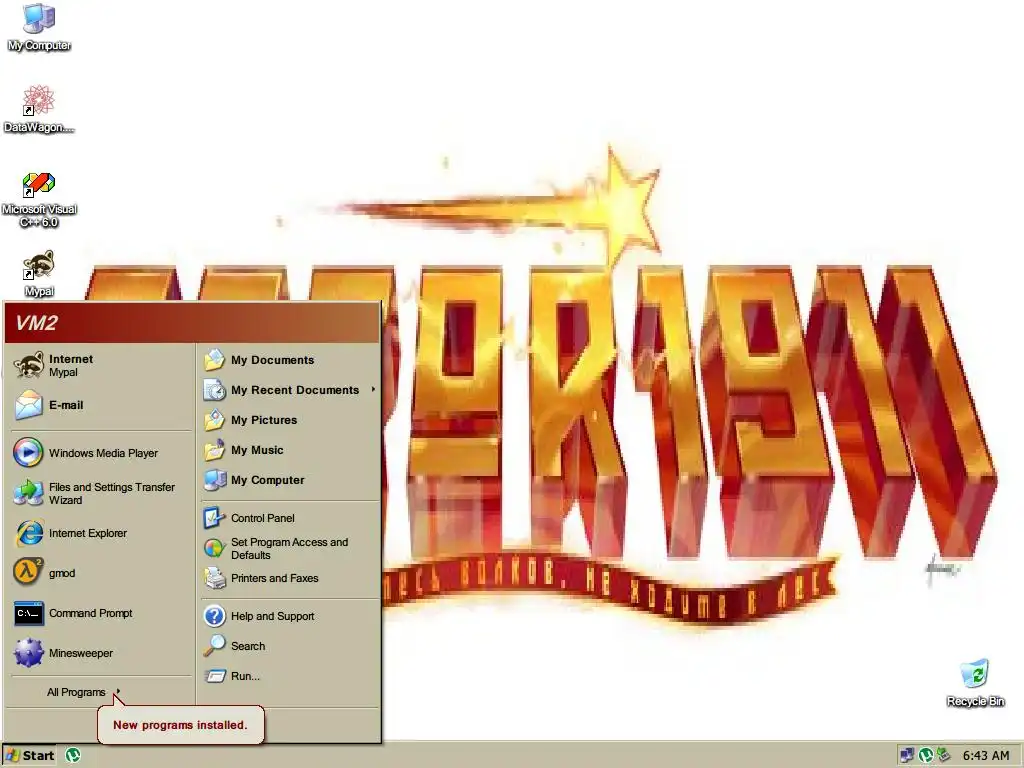1024x768 pixels.
Task: Click the New programs installed balloon
Action: point(180,724)
